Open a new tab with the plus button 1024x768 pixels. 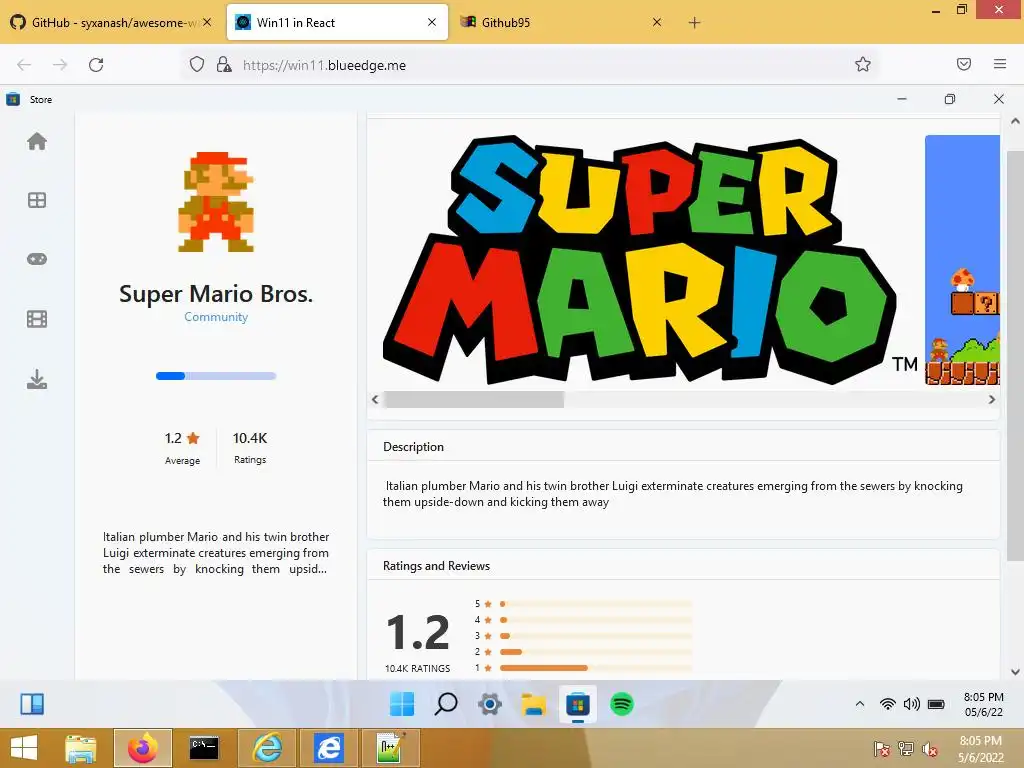point(694,23)
